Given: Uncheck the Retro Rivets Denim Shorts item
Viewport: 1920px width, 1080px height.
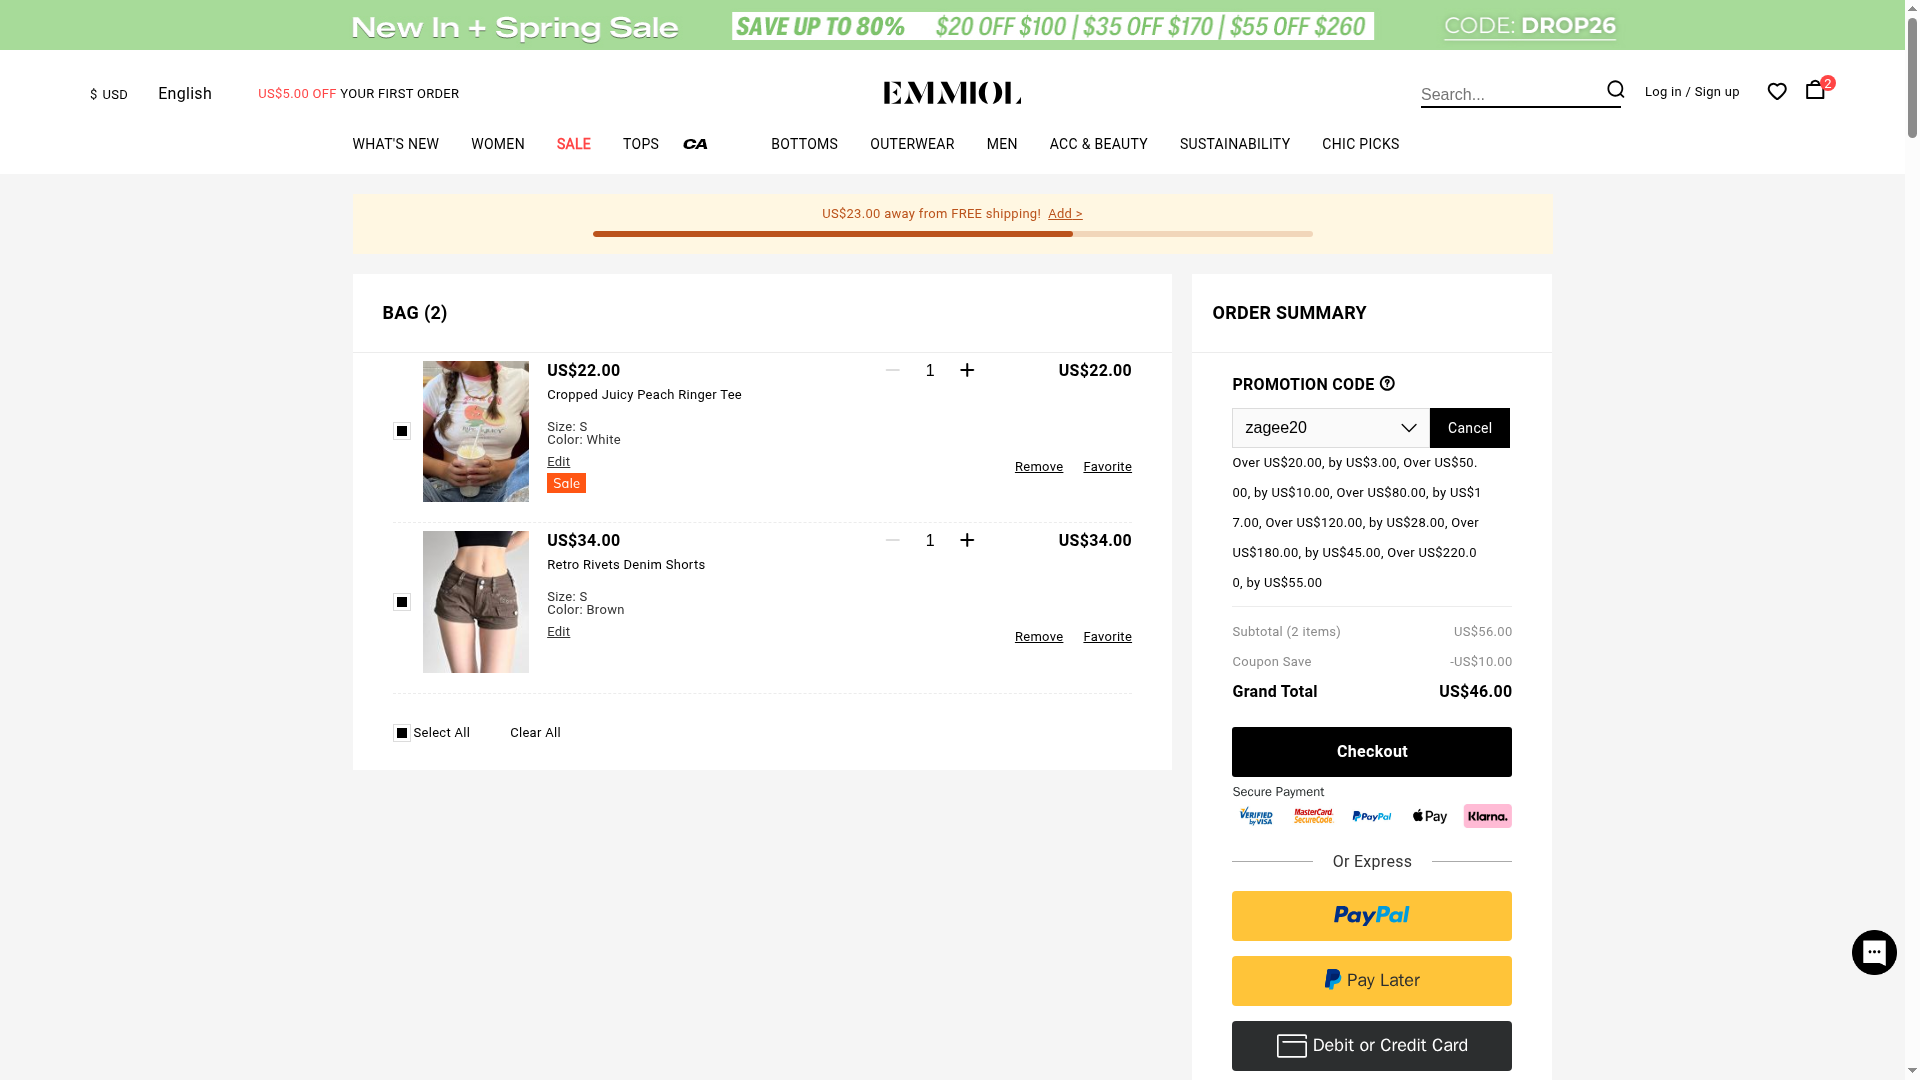Looking at the screenshot, I should tap(402, 602).
